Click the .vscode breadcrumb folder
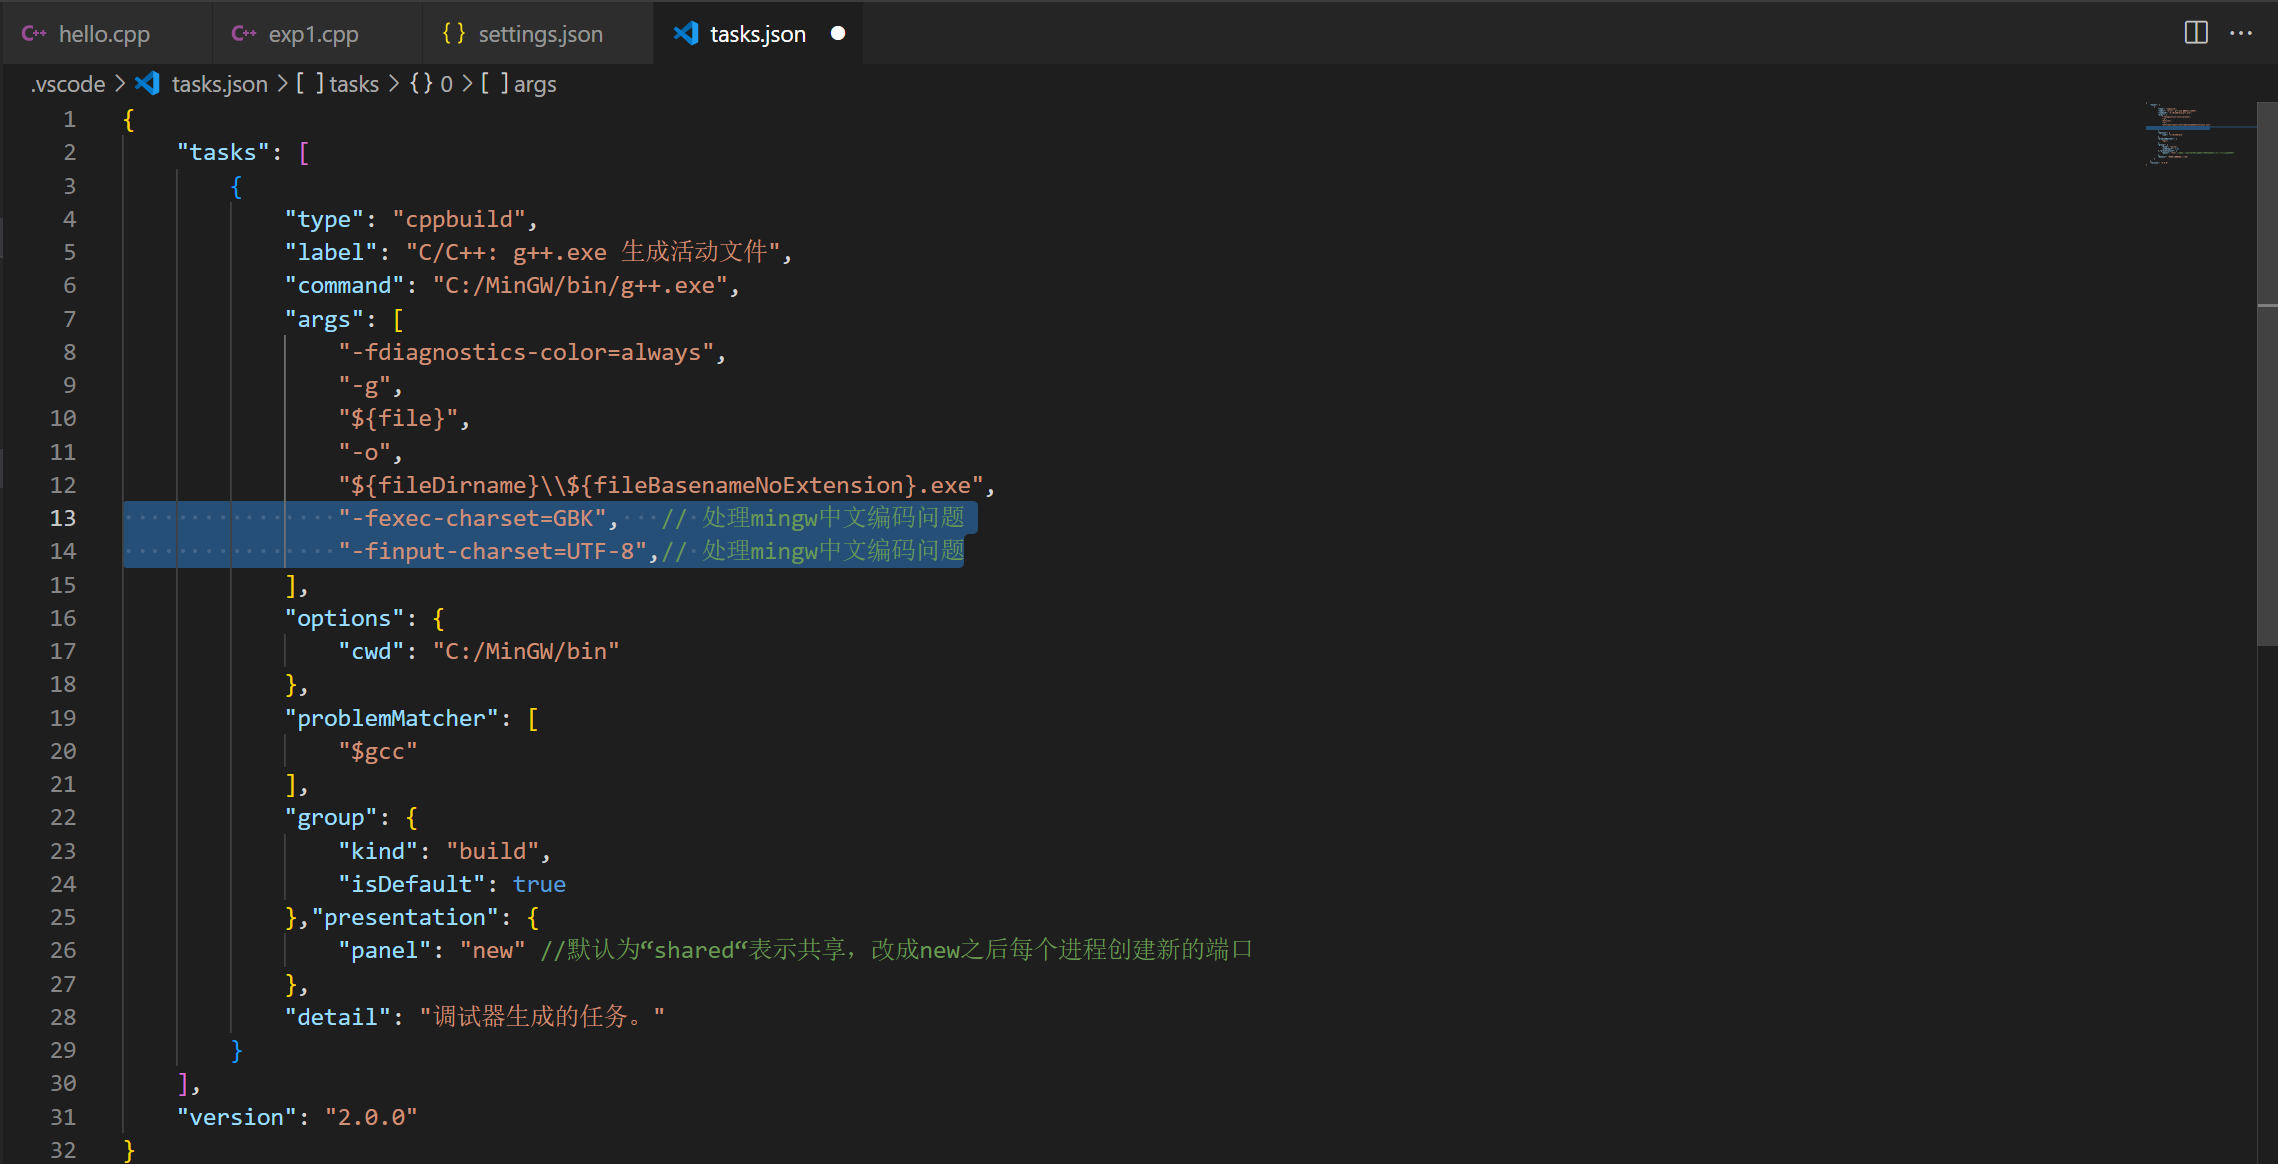 pyautogui.click(x=68, y=84)
